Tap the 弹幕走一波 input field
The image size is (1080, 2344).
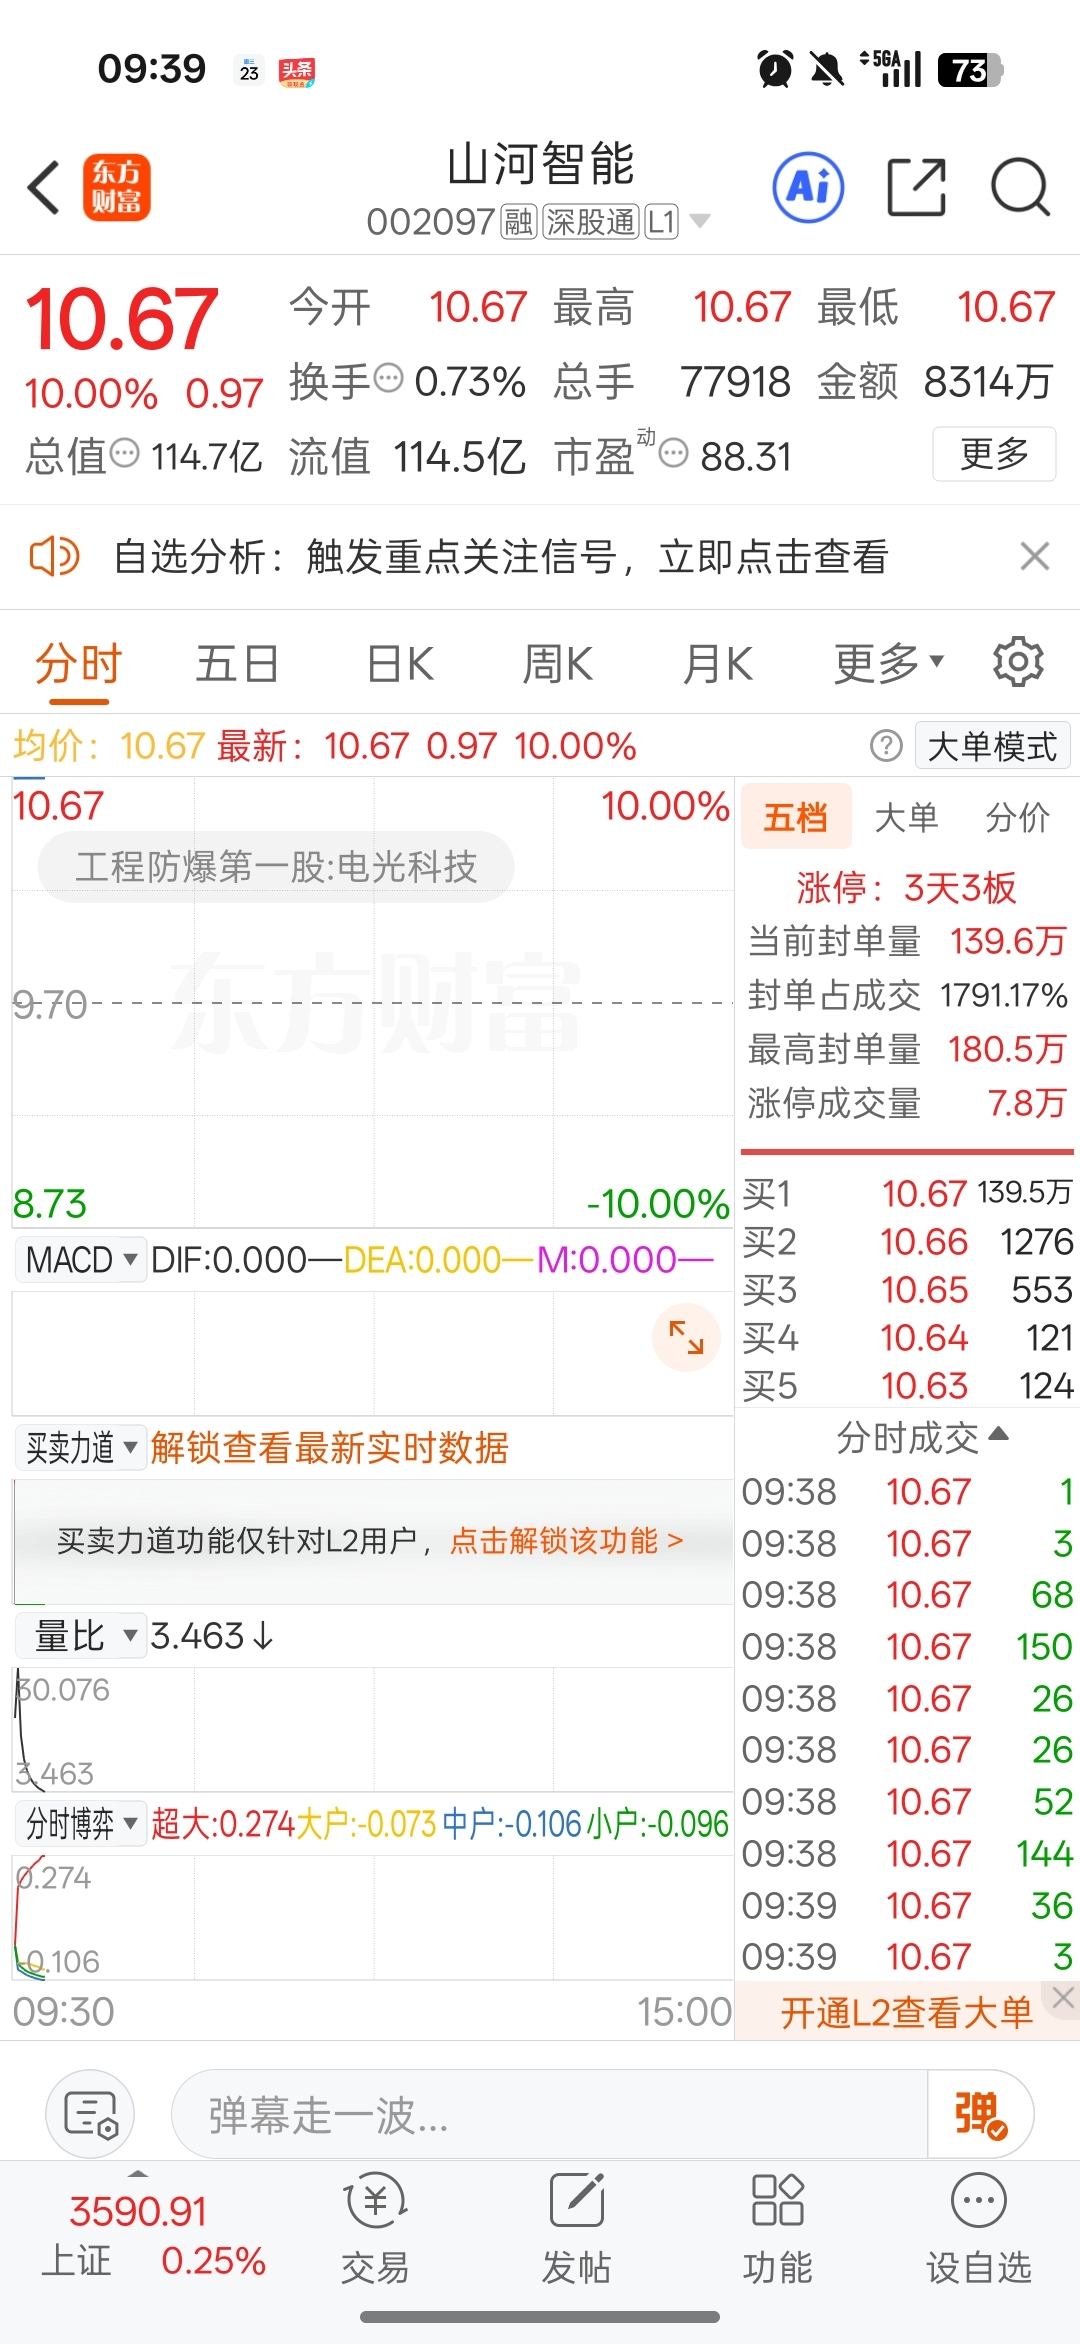click(549, 2115)
